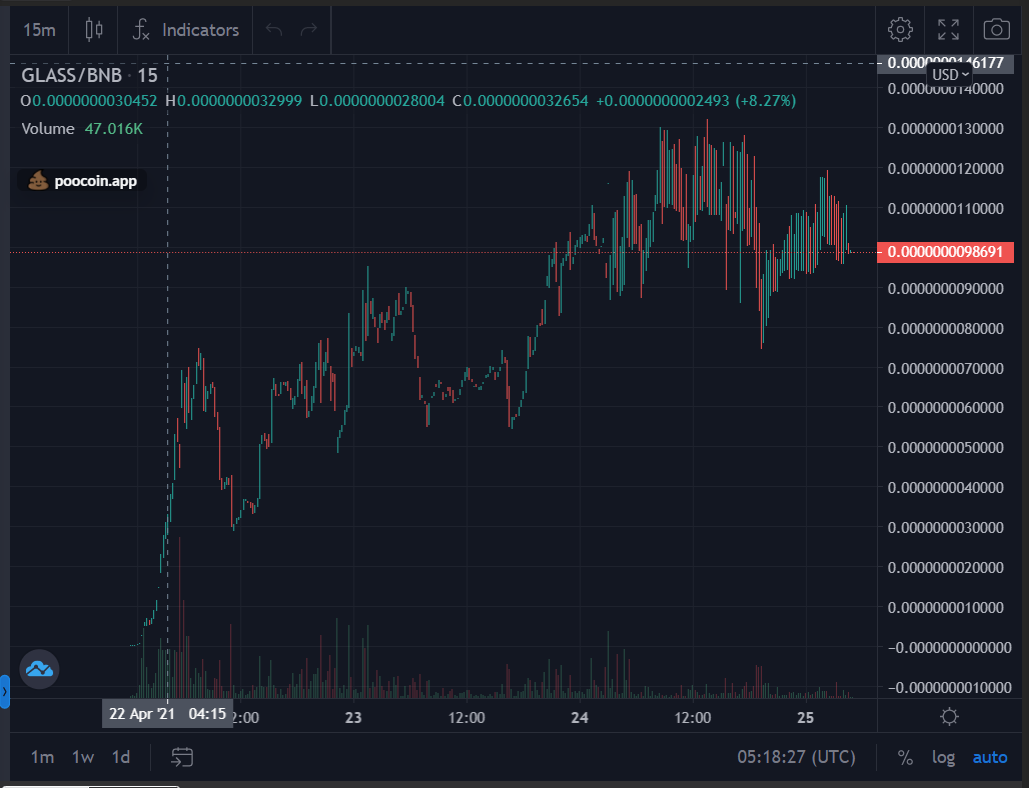The width and height of the screenshot is (1029, 788).
Task: Select the 1m date range
Action: [x=42, y=757]
